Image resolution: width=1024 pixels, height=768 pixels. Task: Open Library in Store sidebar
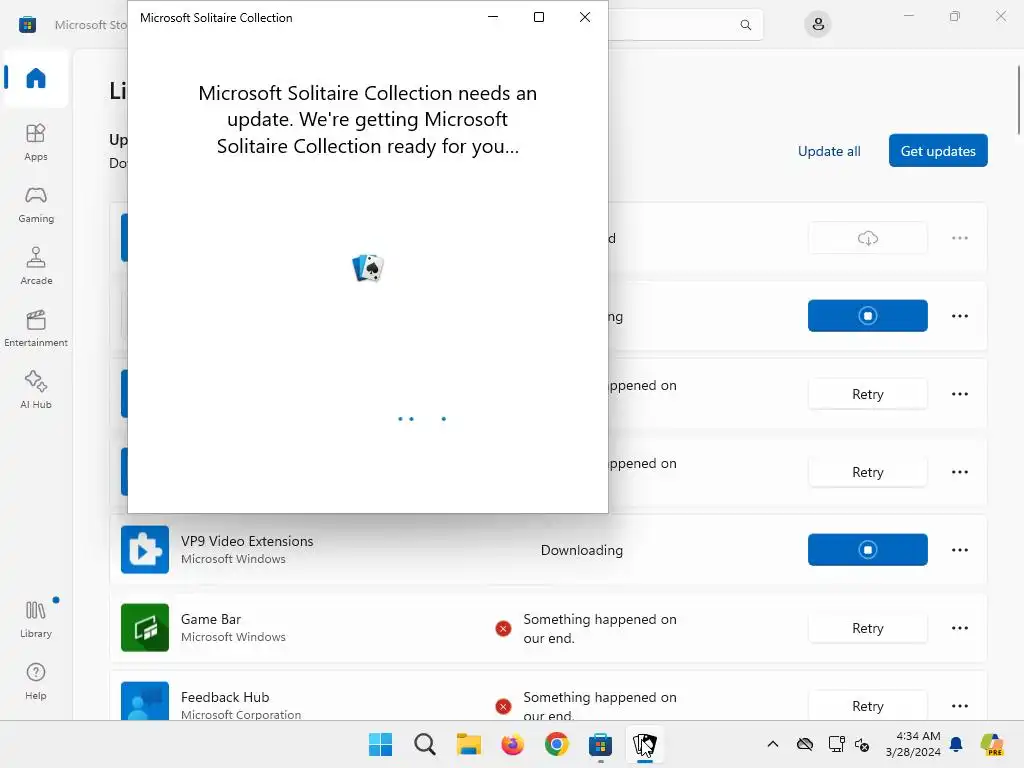pyautogui.click(x=36, y=619)
